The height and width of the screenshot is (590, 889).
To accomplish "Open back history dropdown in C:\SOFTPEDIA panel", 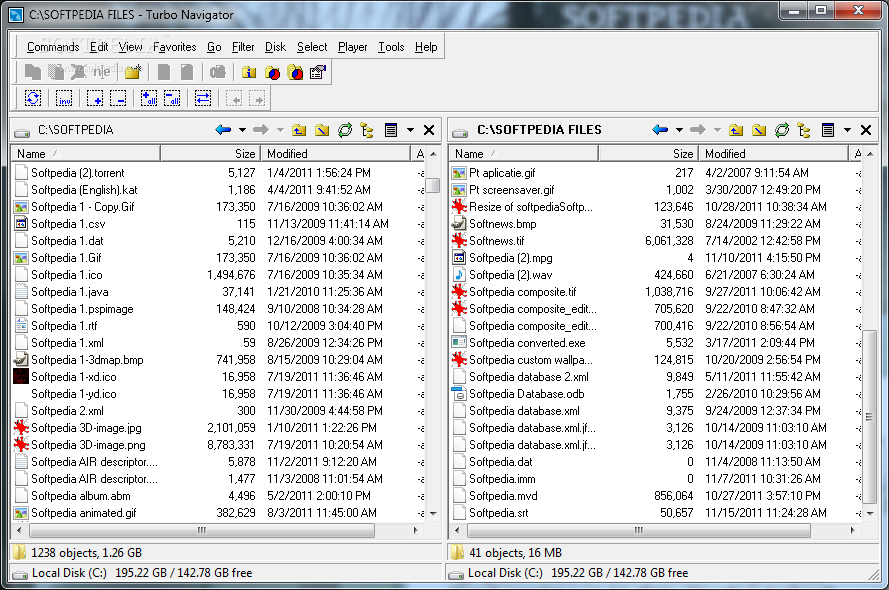I will coord(242,130).
